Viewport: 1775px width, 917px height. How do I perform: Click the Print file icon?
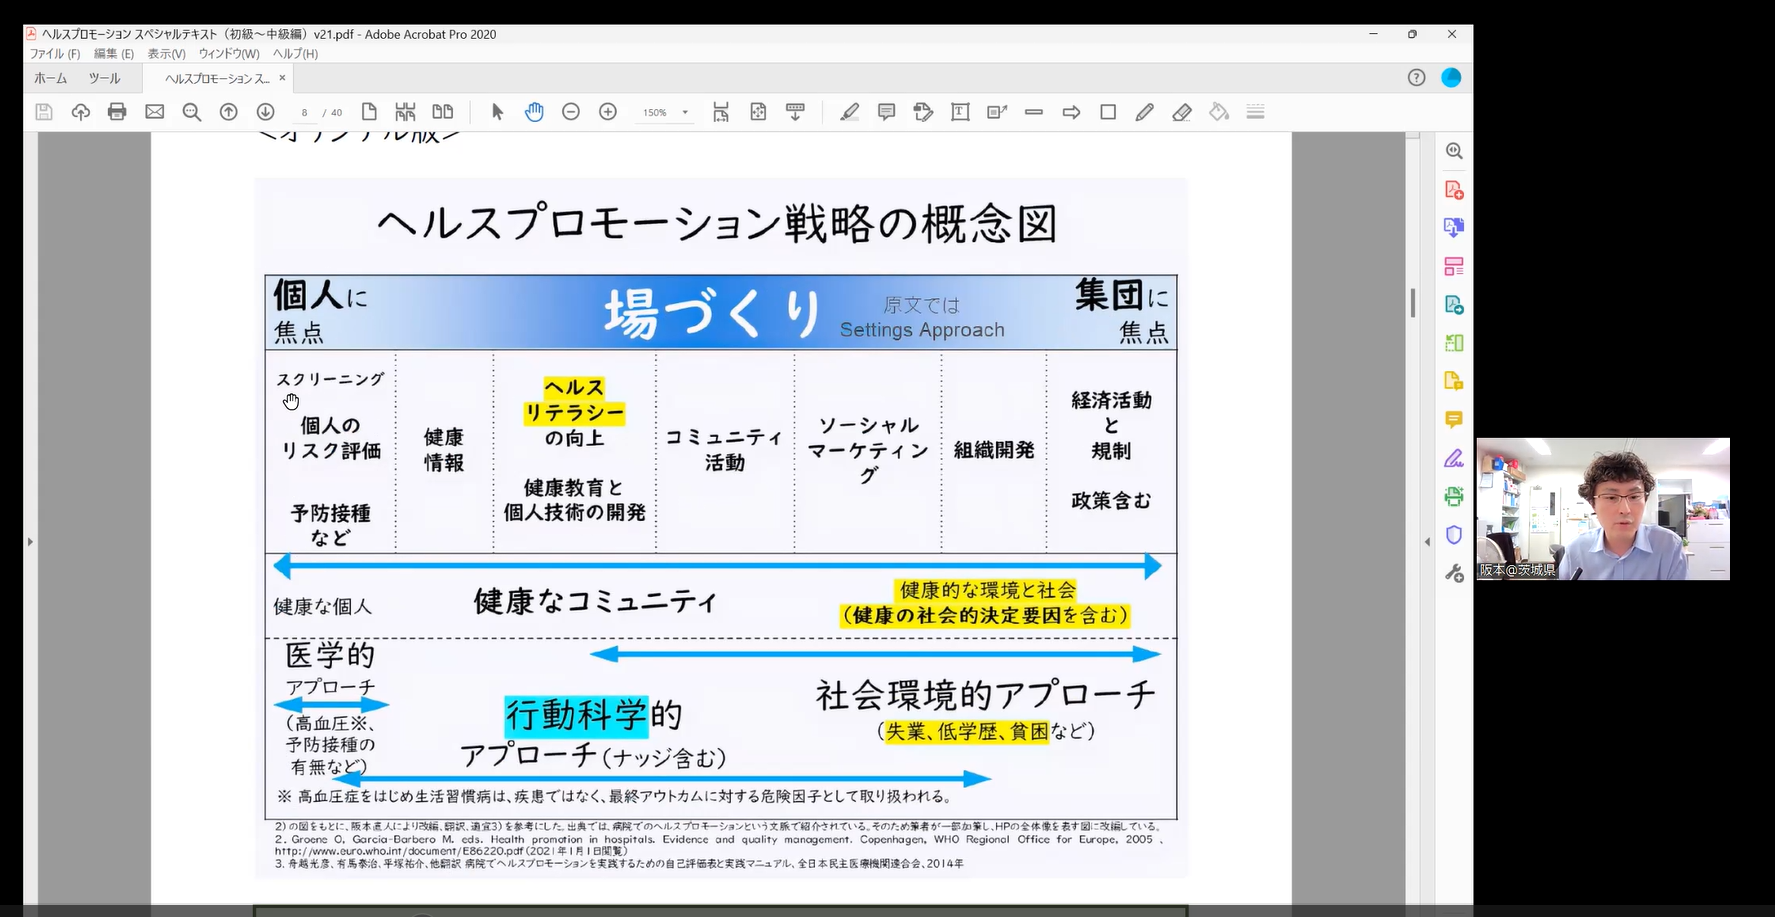pos(117,112)
